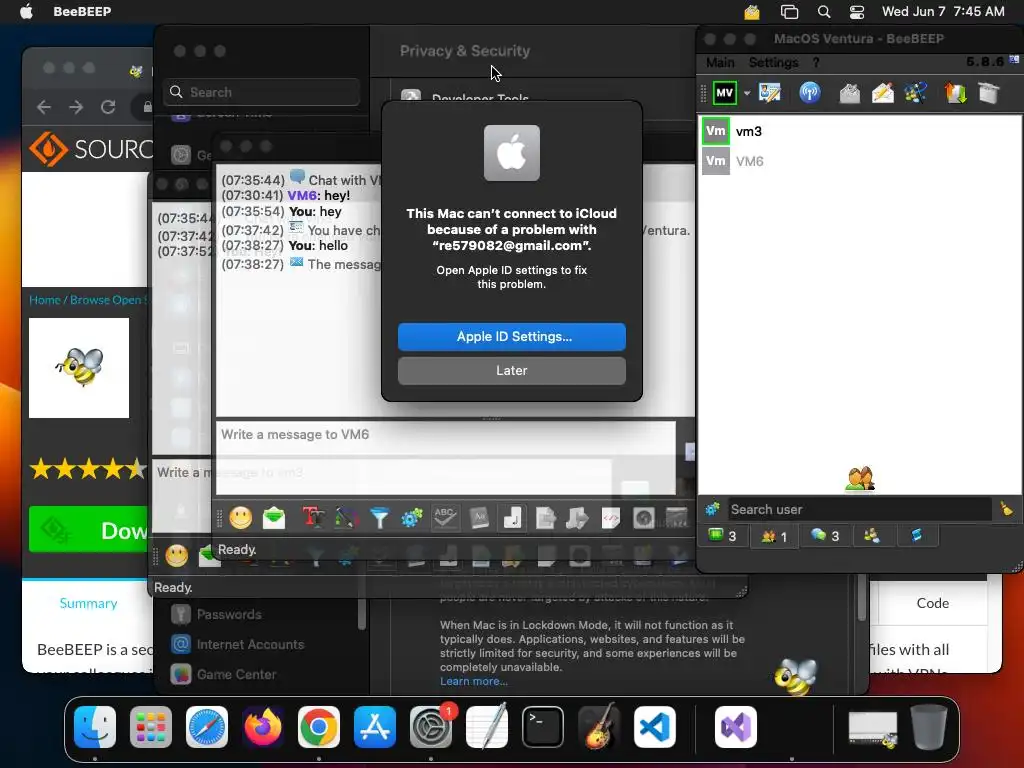Screen dimensions: 1024x768
Task: Switch to the green screen tab showing 3
Action: pyautogui.click(x=722, y=536)
